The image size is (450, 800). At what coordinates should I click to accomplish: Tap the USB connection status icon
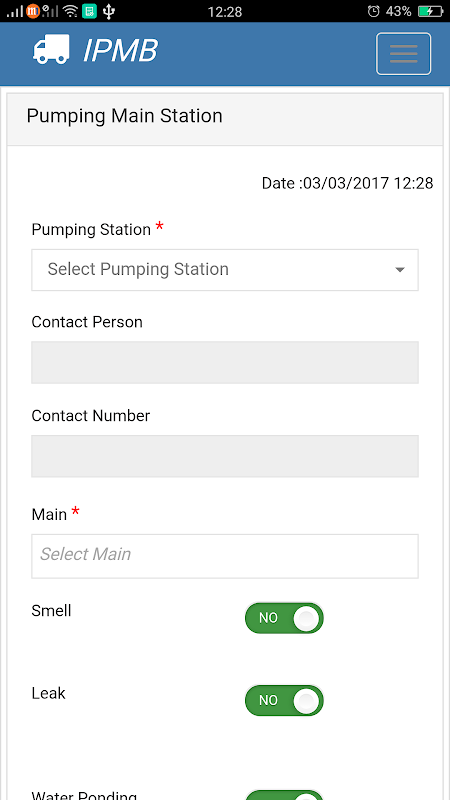pyautogui.click(x=108, y=11)
